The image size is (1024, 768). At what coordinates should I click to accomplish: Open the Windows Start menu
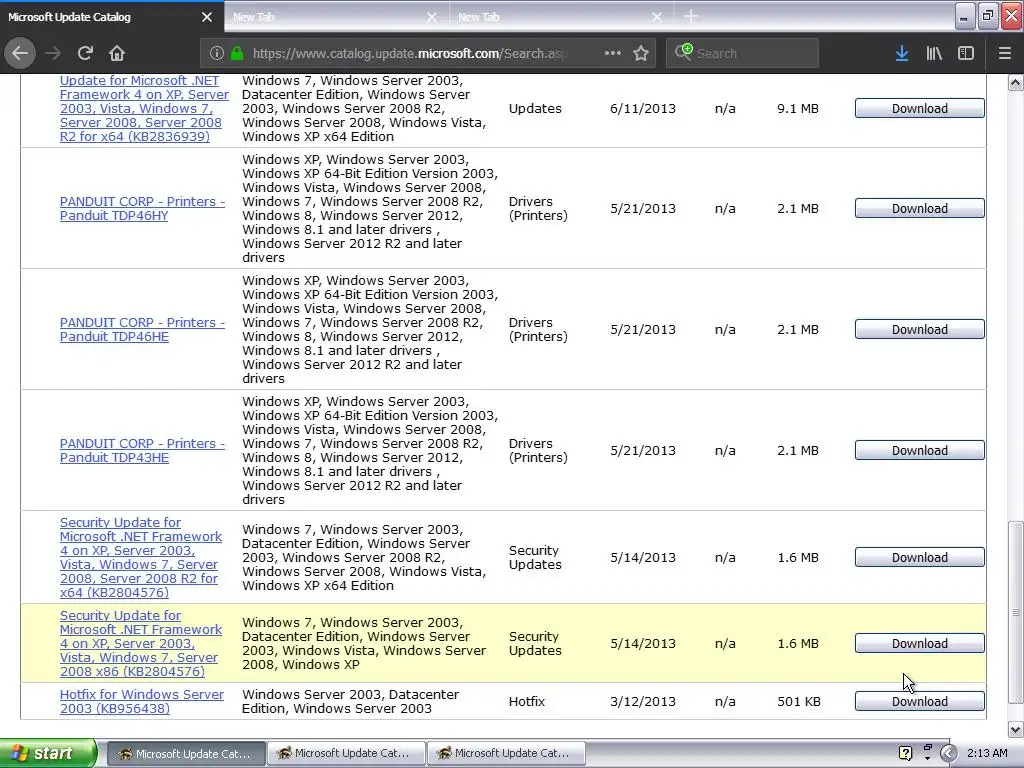click(47, 753)
